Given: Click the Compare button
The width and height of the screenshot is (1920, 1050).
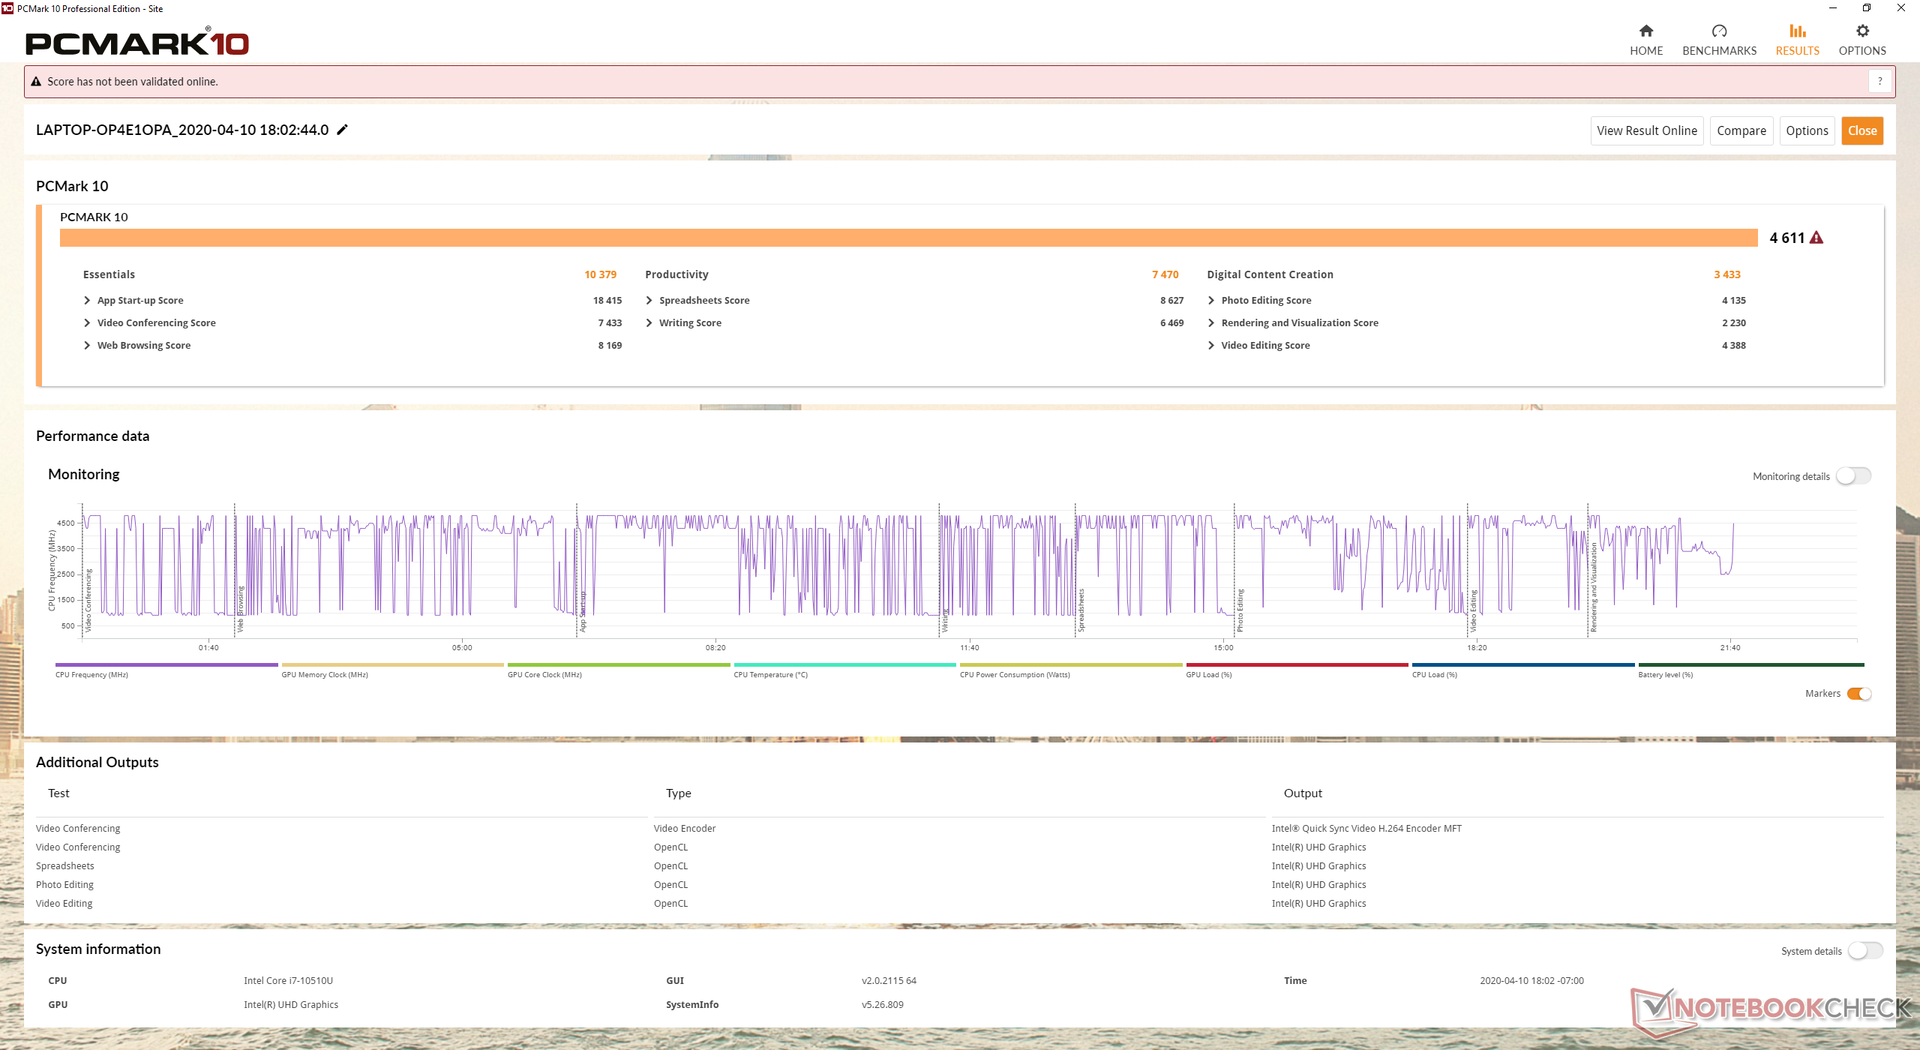Looking at the screenshot, I should [1741, 131].
